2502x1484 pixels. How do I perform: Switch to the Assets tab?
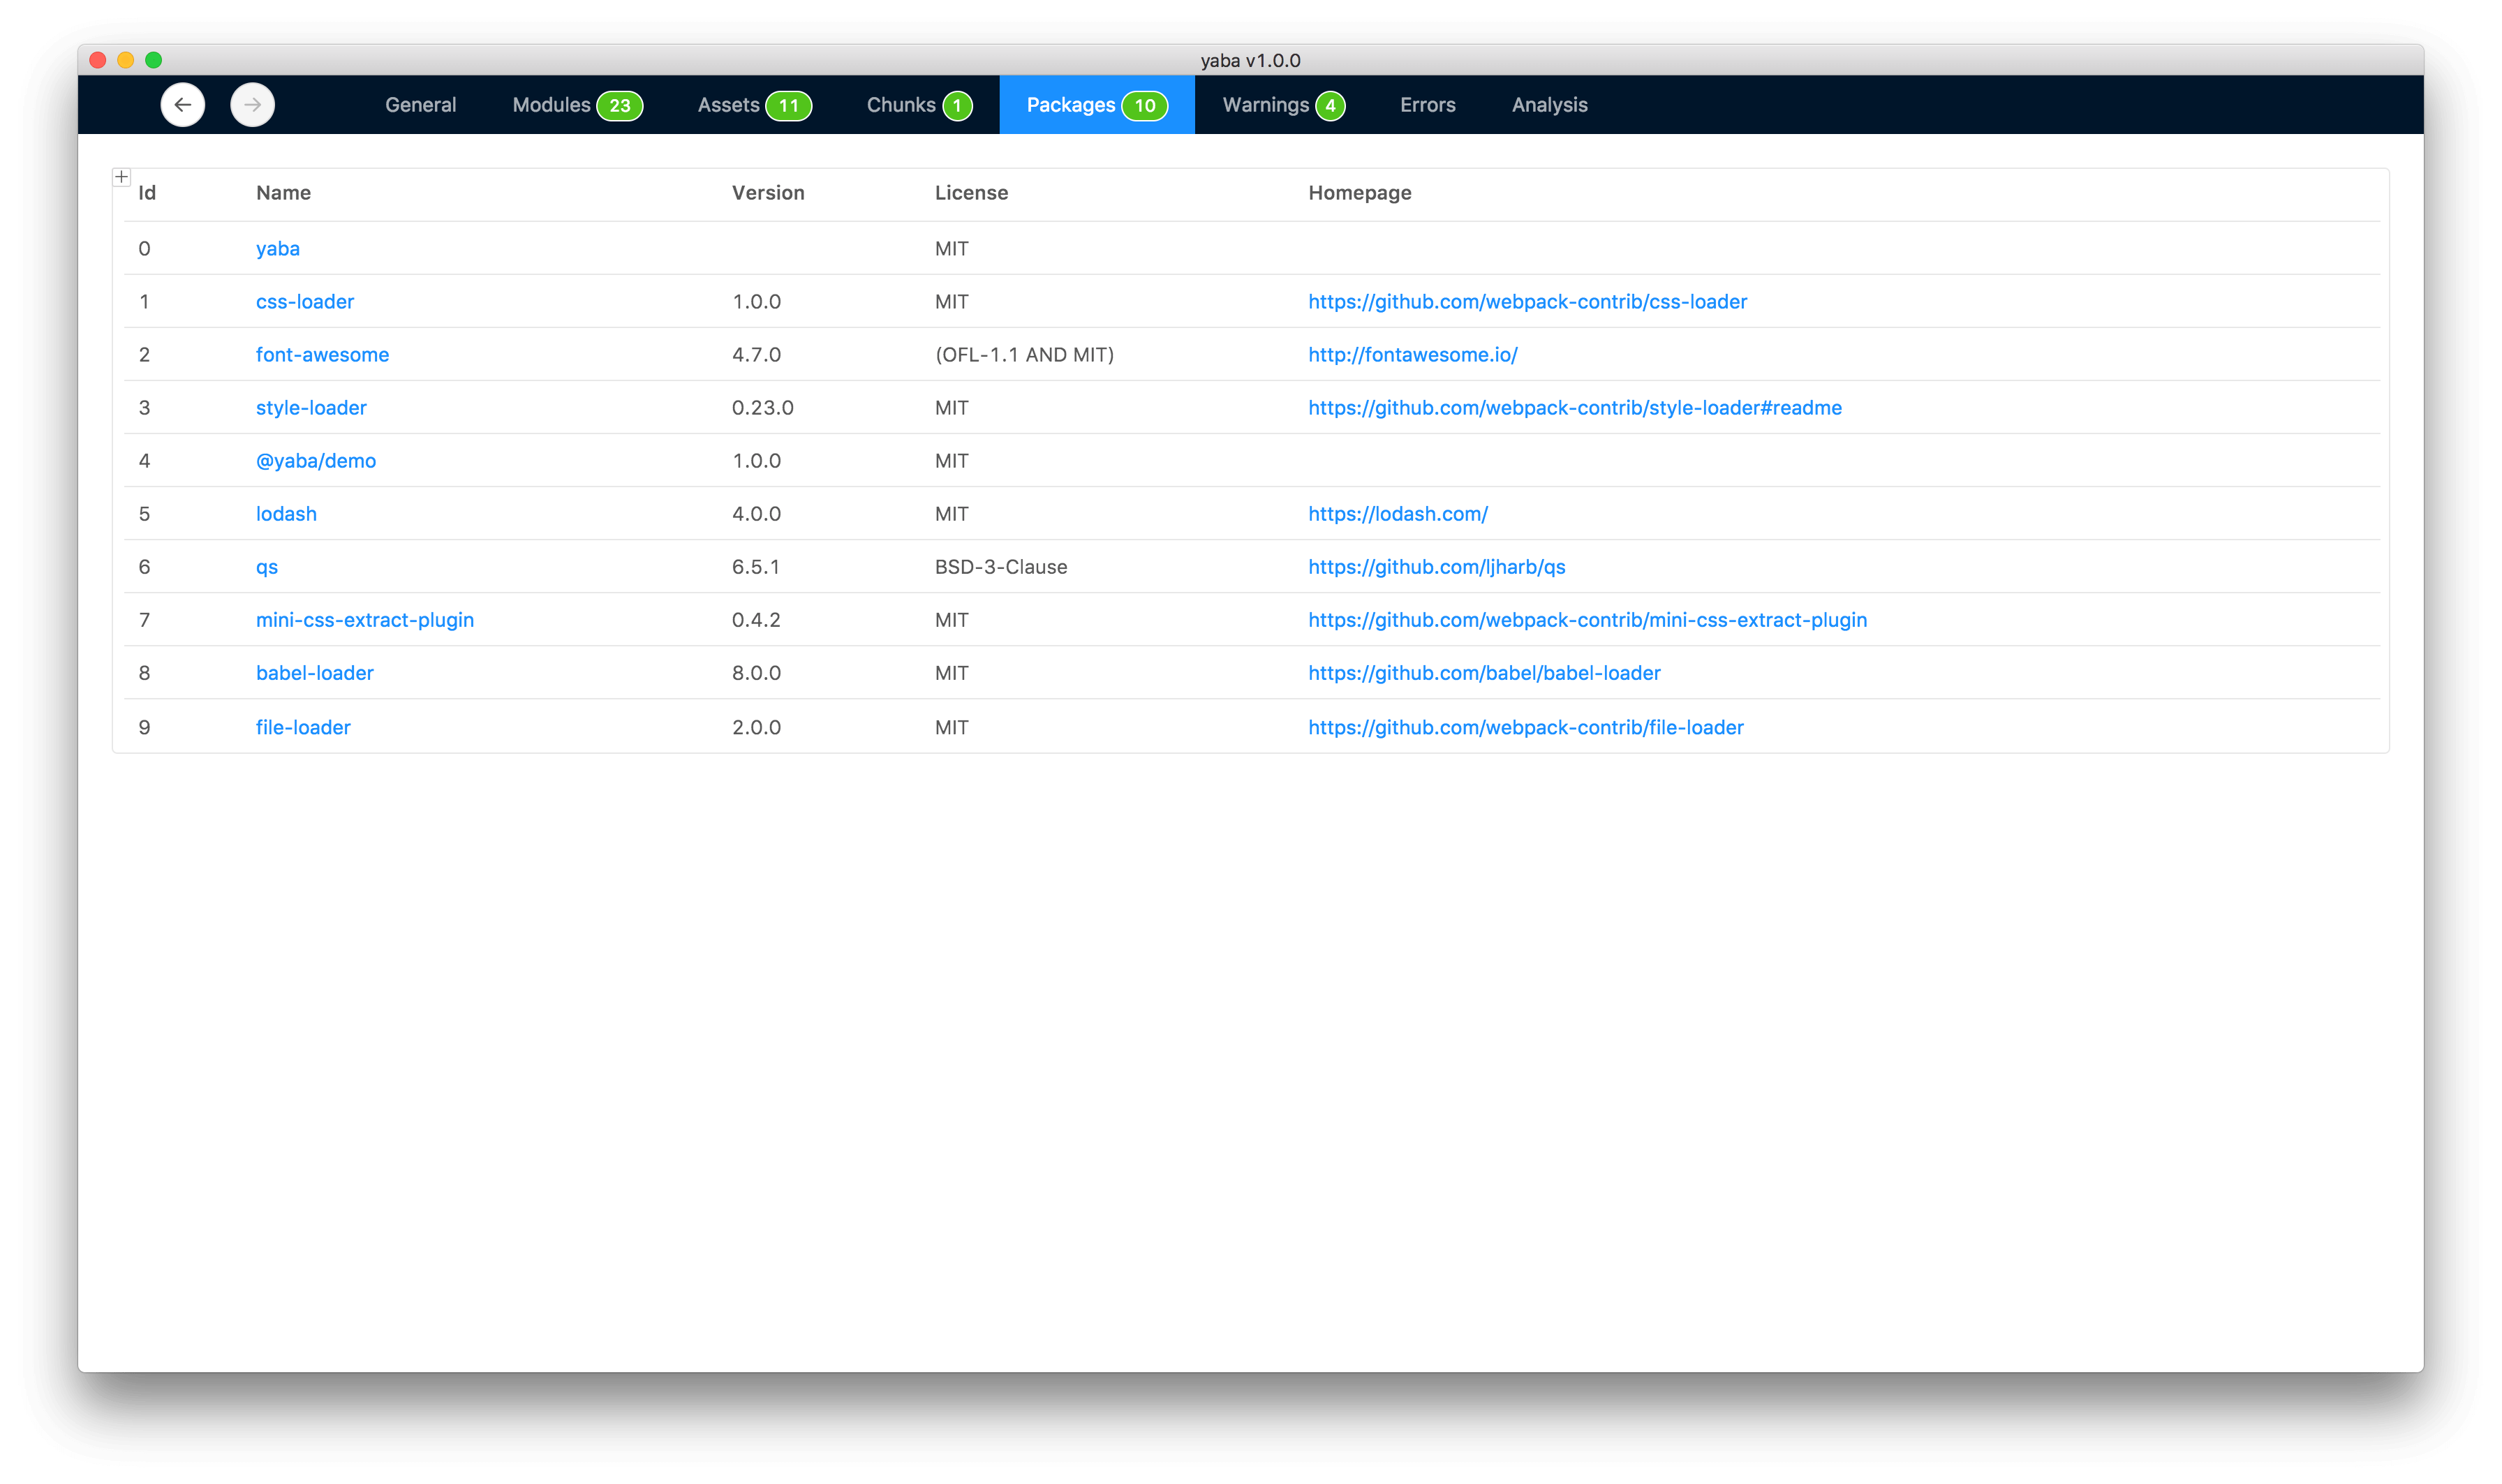tap(754, 105)
